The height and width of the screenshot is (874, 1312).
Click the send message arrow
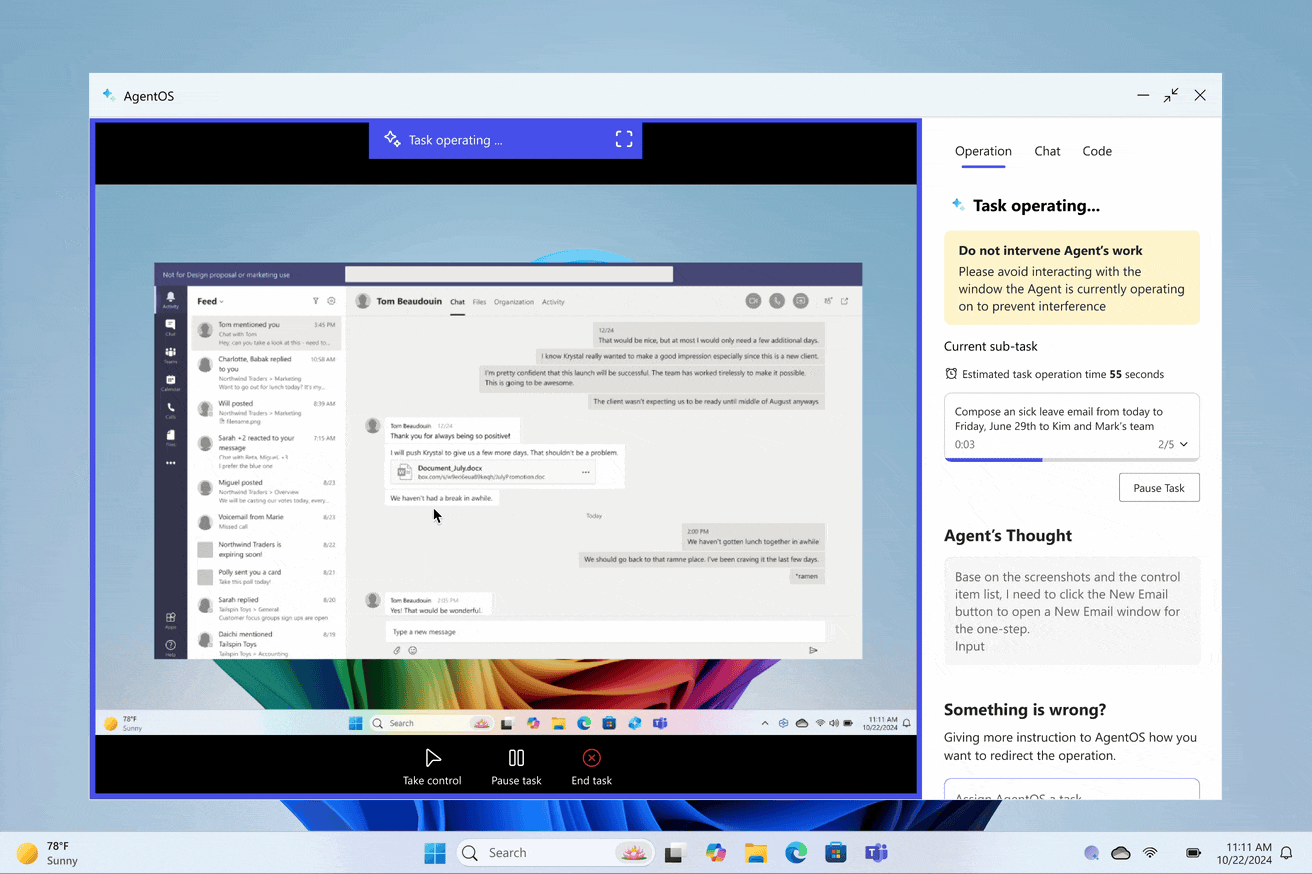tap(813, 650)
